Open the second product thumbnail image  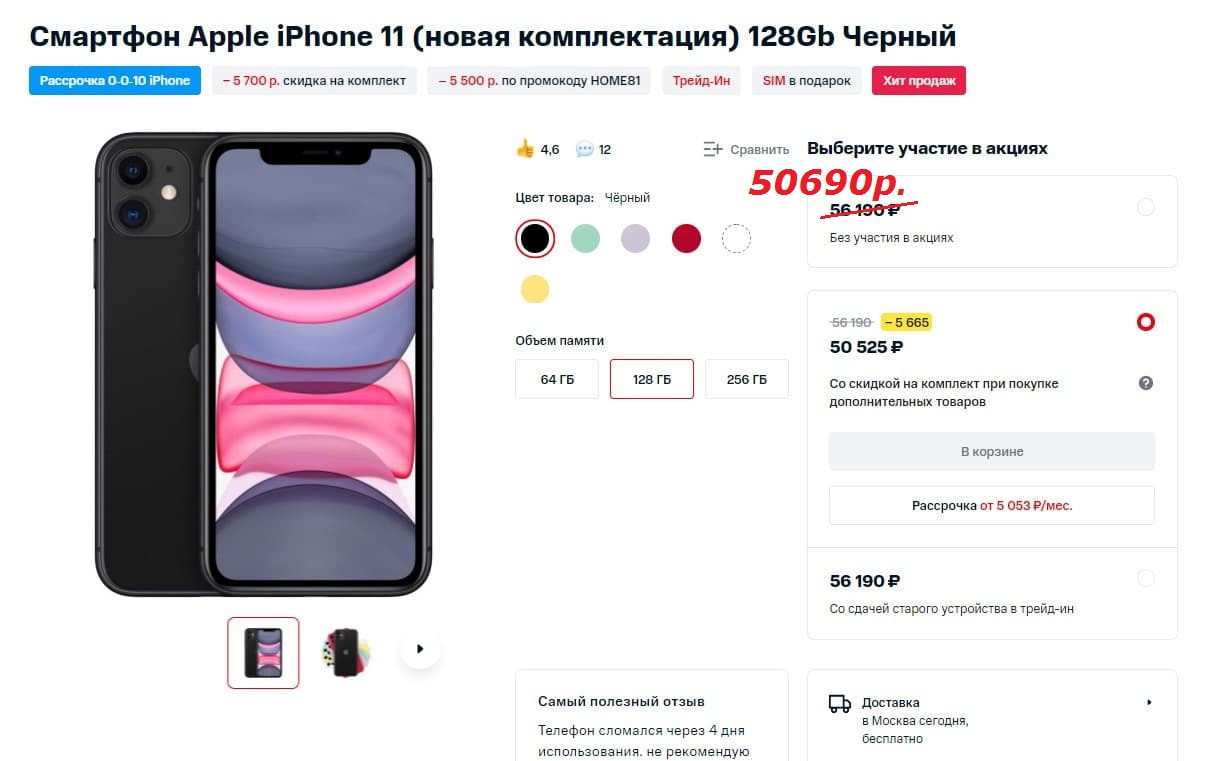(346, 653)
